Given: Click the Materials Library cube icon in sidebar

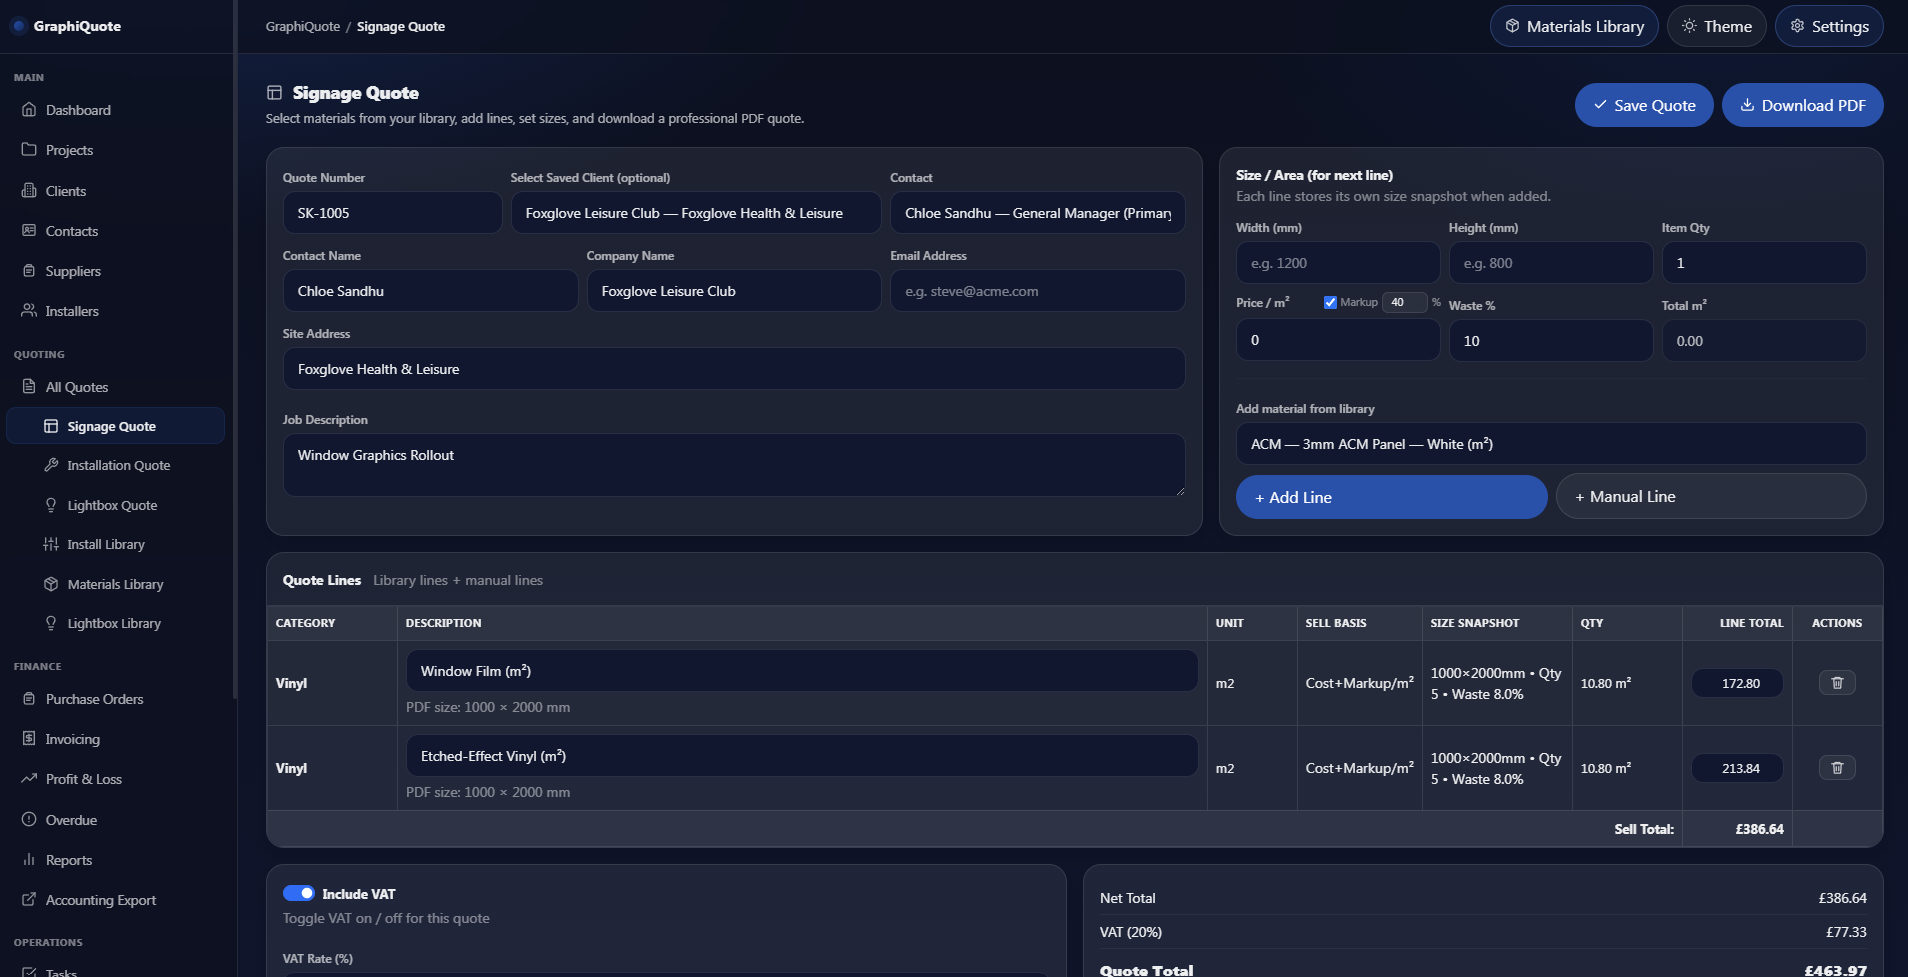Looking at the screenshot, I should pos(51,584).
